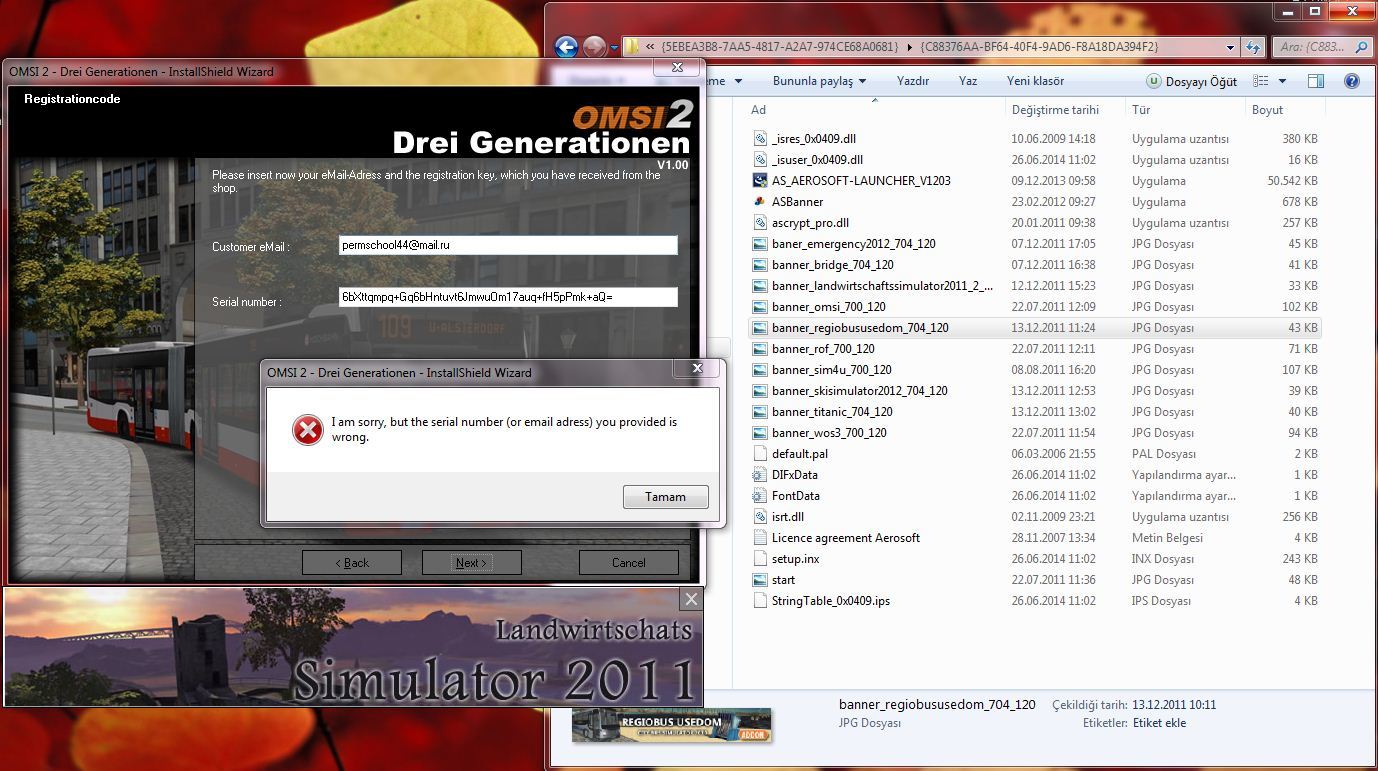Select the banner_sim4u_700_120 image icon
Screen dimensions: 1378x771
coord(760,370)
